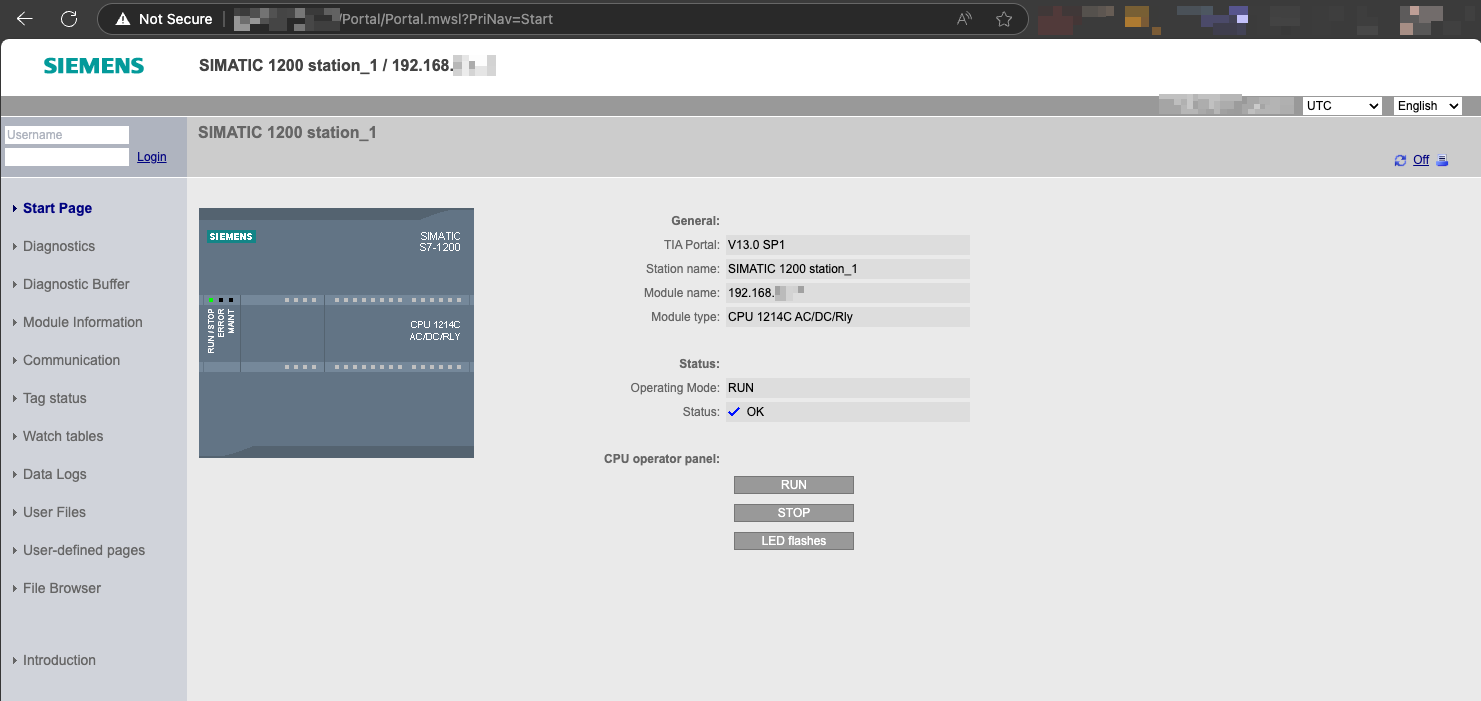Click the Module name IP address value

(x=848, y=293)
